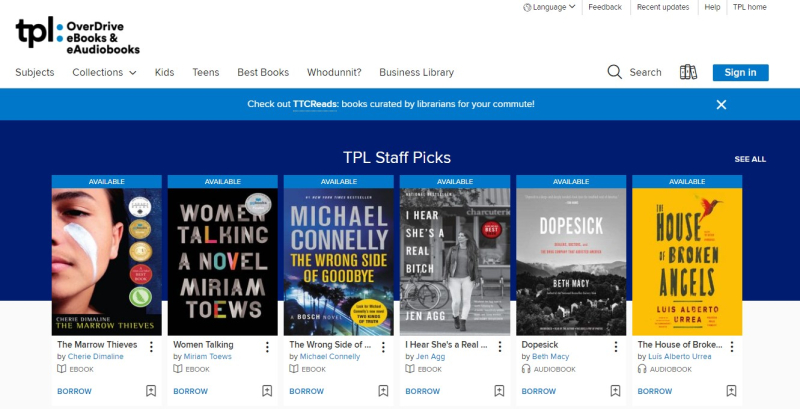Open three-dot menu for Women Talking
Screen dimensions: 800x409
[x=267, y=347]
